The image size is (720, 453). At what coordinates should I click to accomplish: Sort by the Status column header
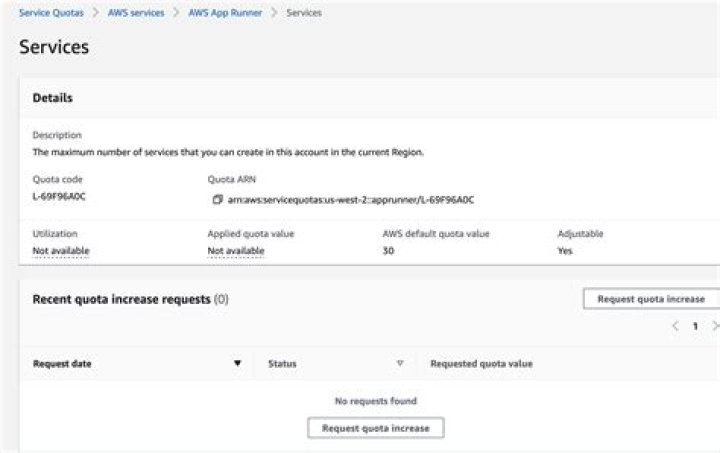coord(282,364)
